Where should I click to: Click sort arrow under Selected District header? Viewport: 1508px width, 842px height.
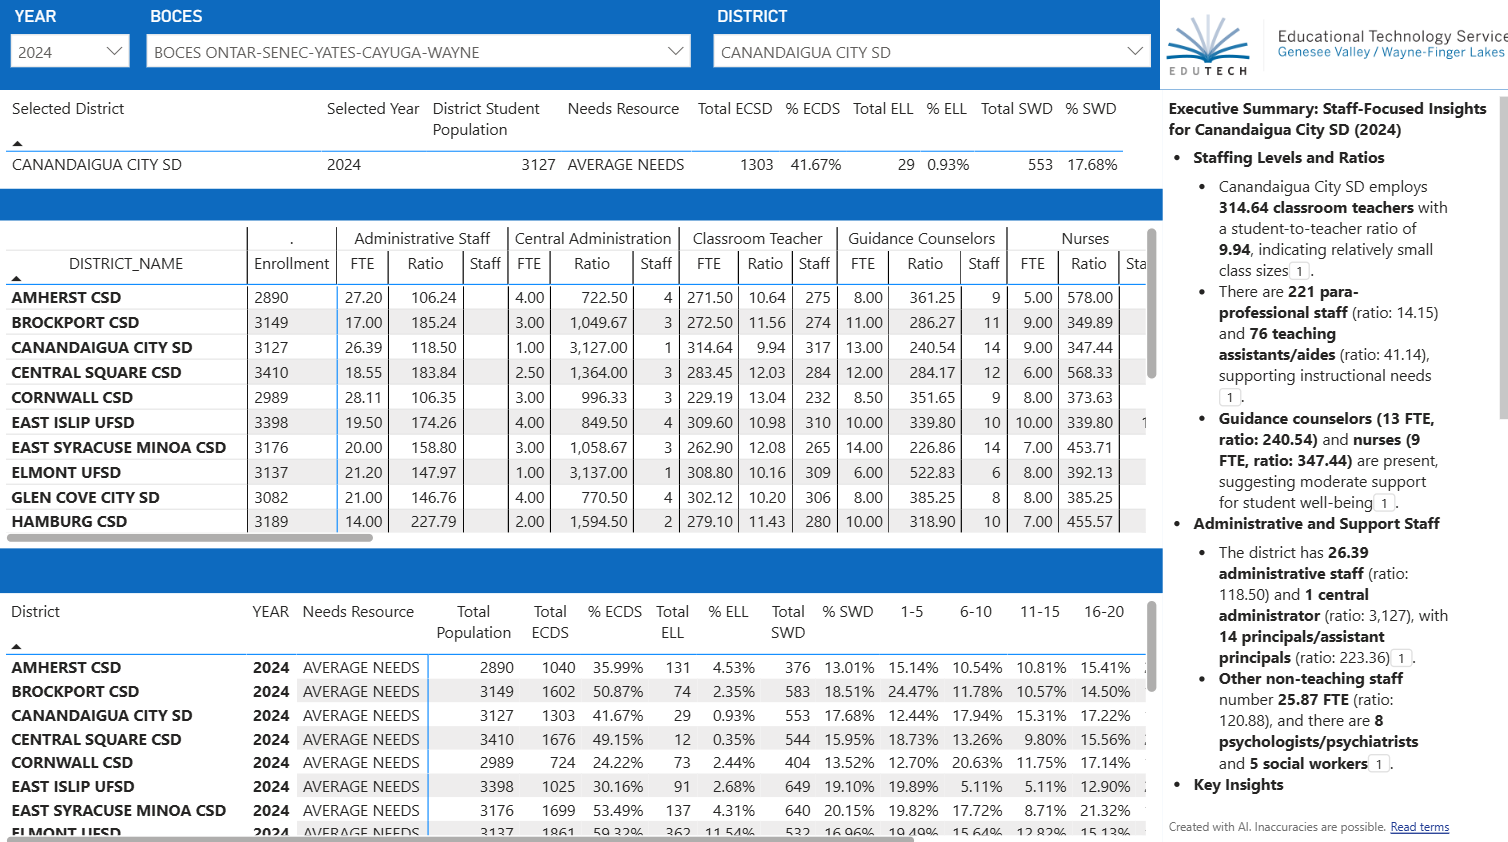(17, 144)
